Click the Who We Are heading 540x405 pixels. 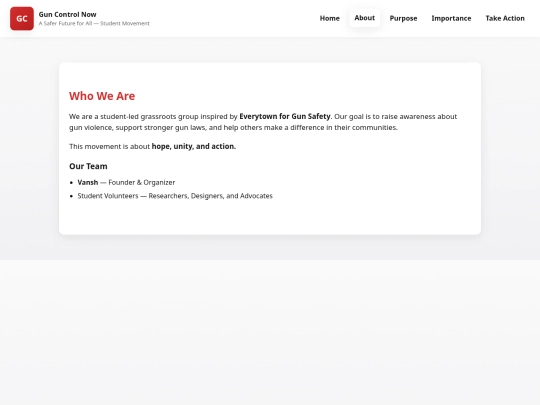[x=102, y=96]
